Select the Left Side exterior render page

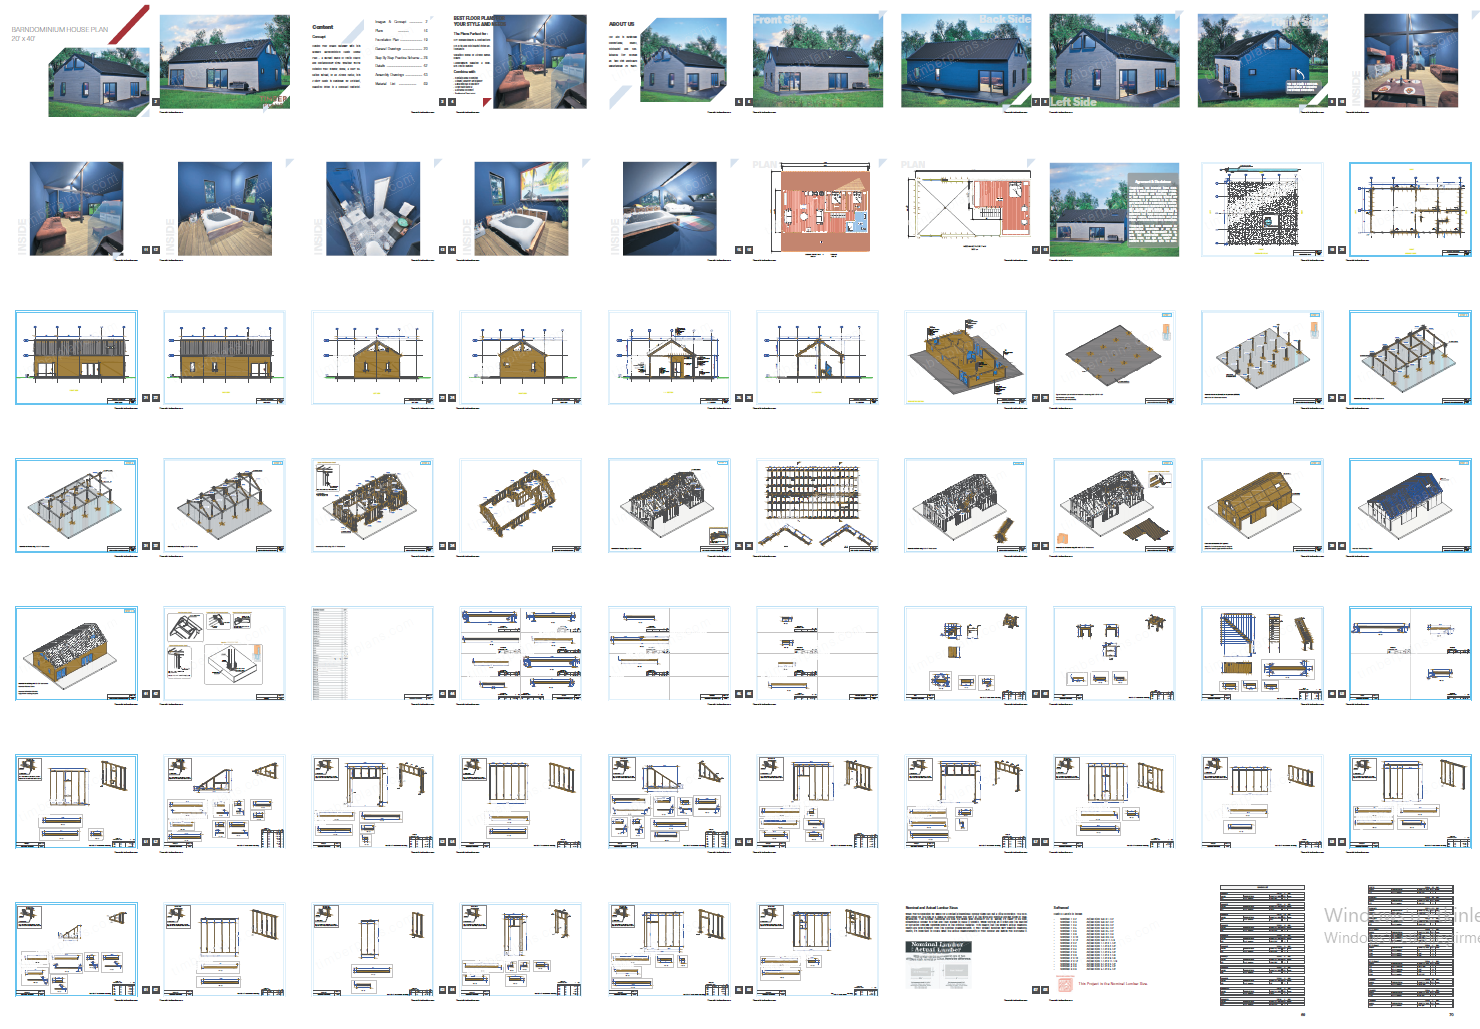tap(1114, 62)
